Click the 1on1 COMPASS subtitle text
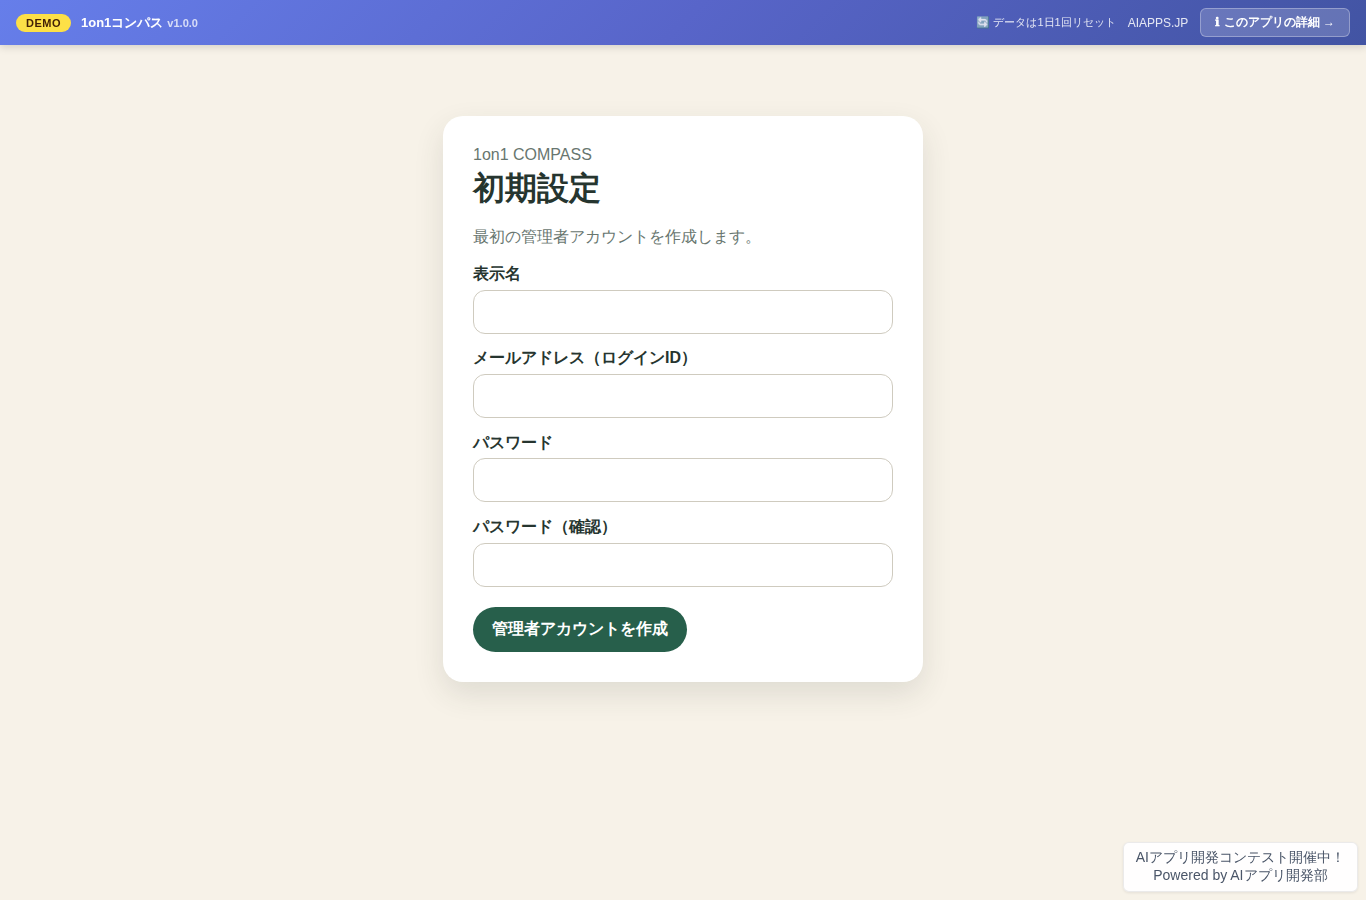The image size is (1366, 900). (x=532, y=154)
